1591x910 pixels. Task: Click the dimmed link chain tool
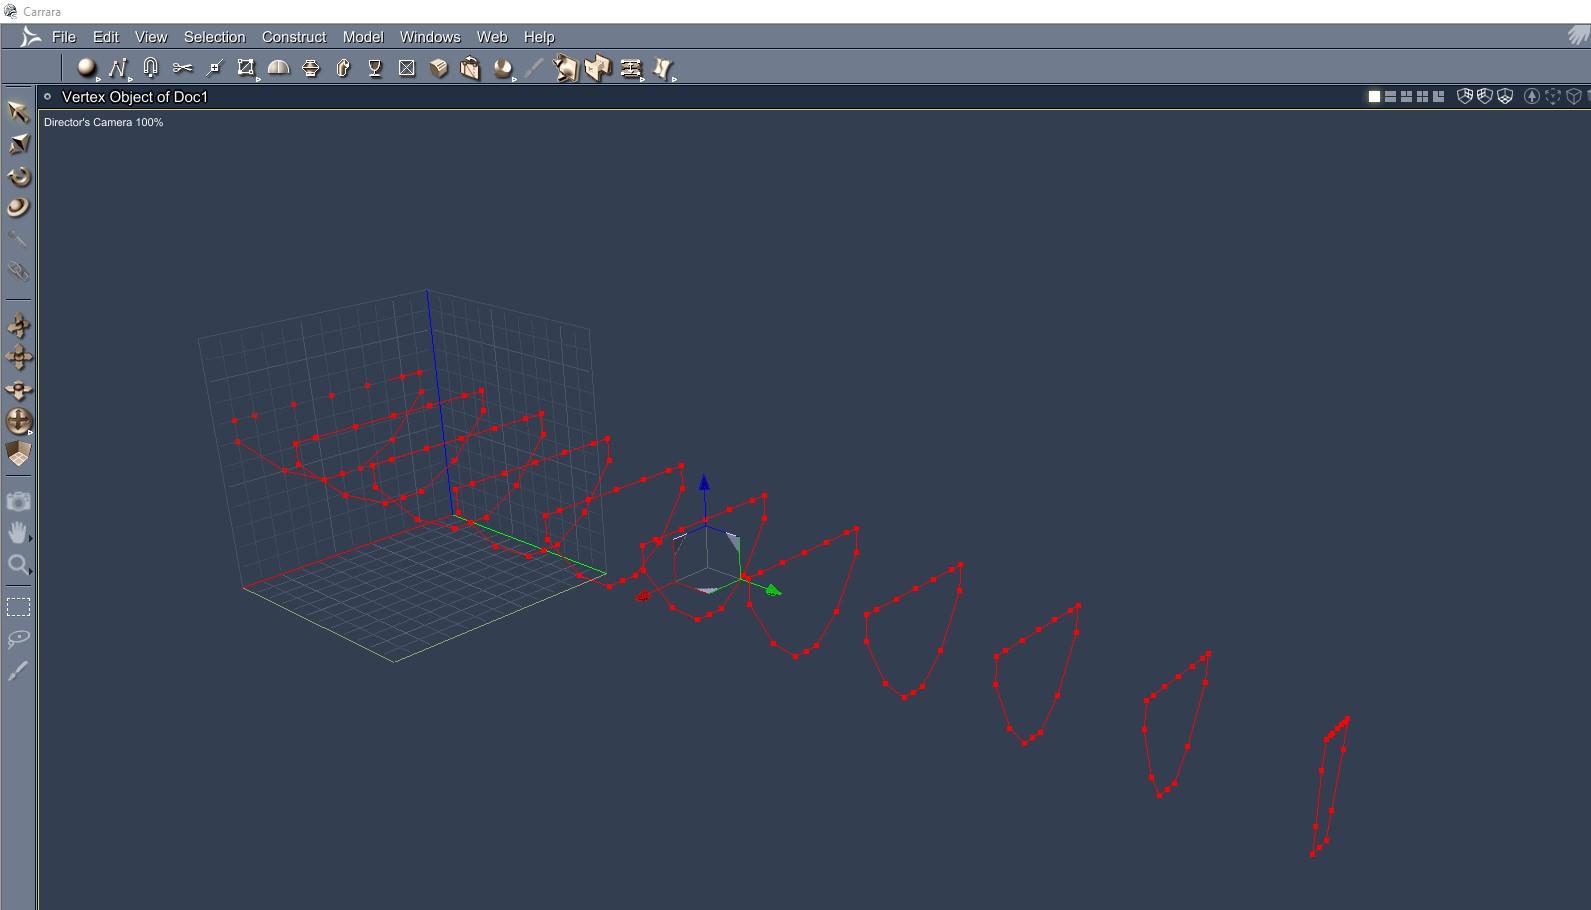coord(18,271)
